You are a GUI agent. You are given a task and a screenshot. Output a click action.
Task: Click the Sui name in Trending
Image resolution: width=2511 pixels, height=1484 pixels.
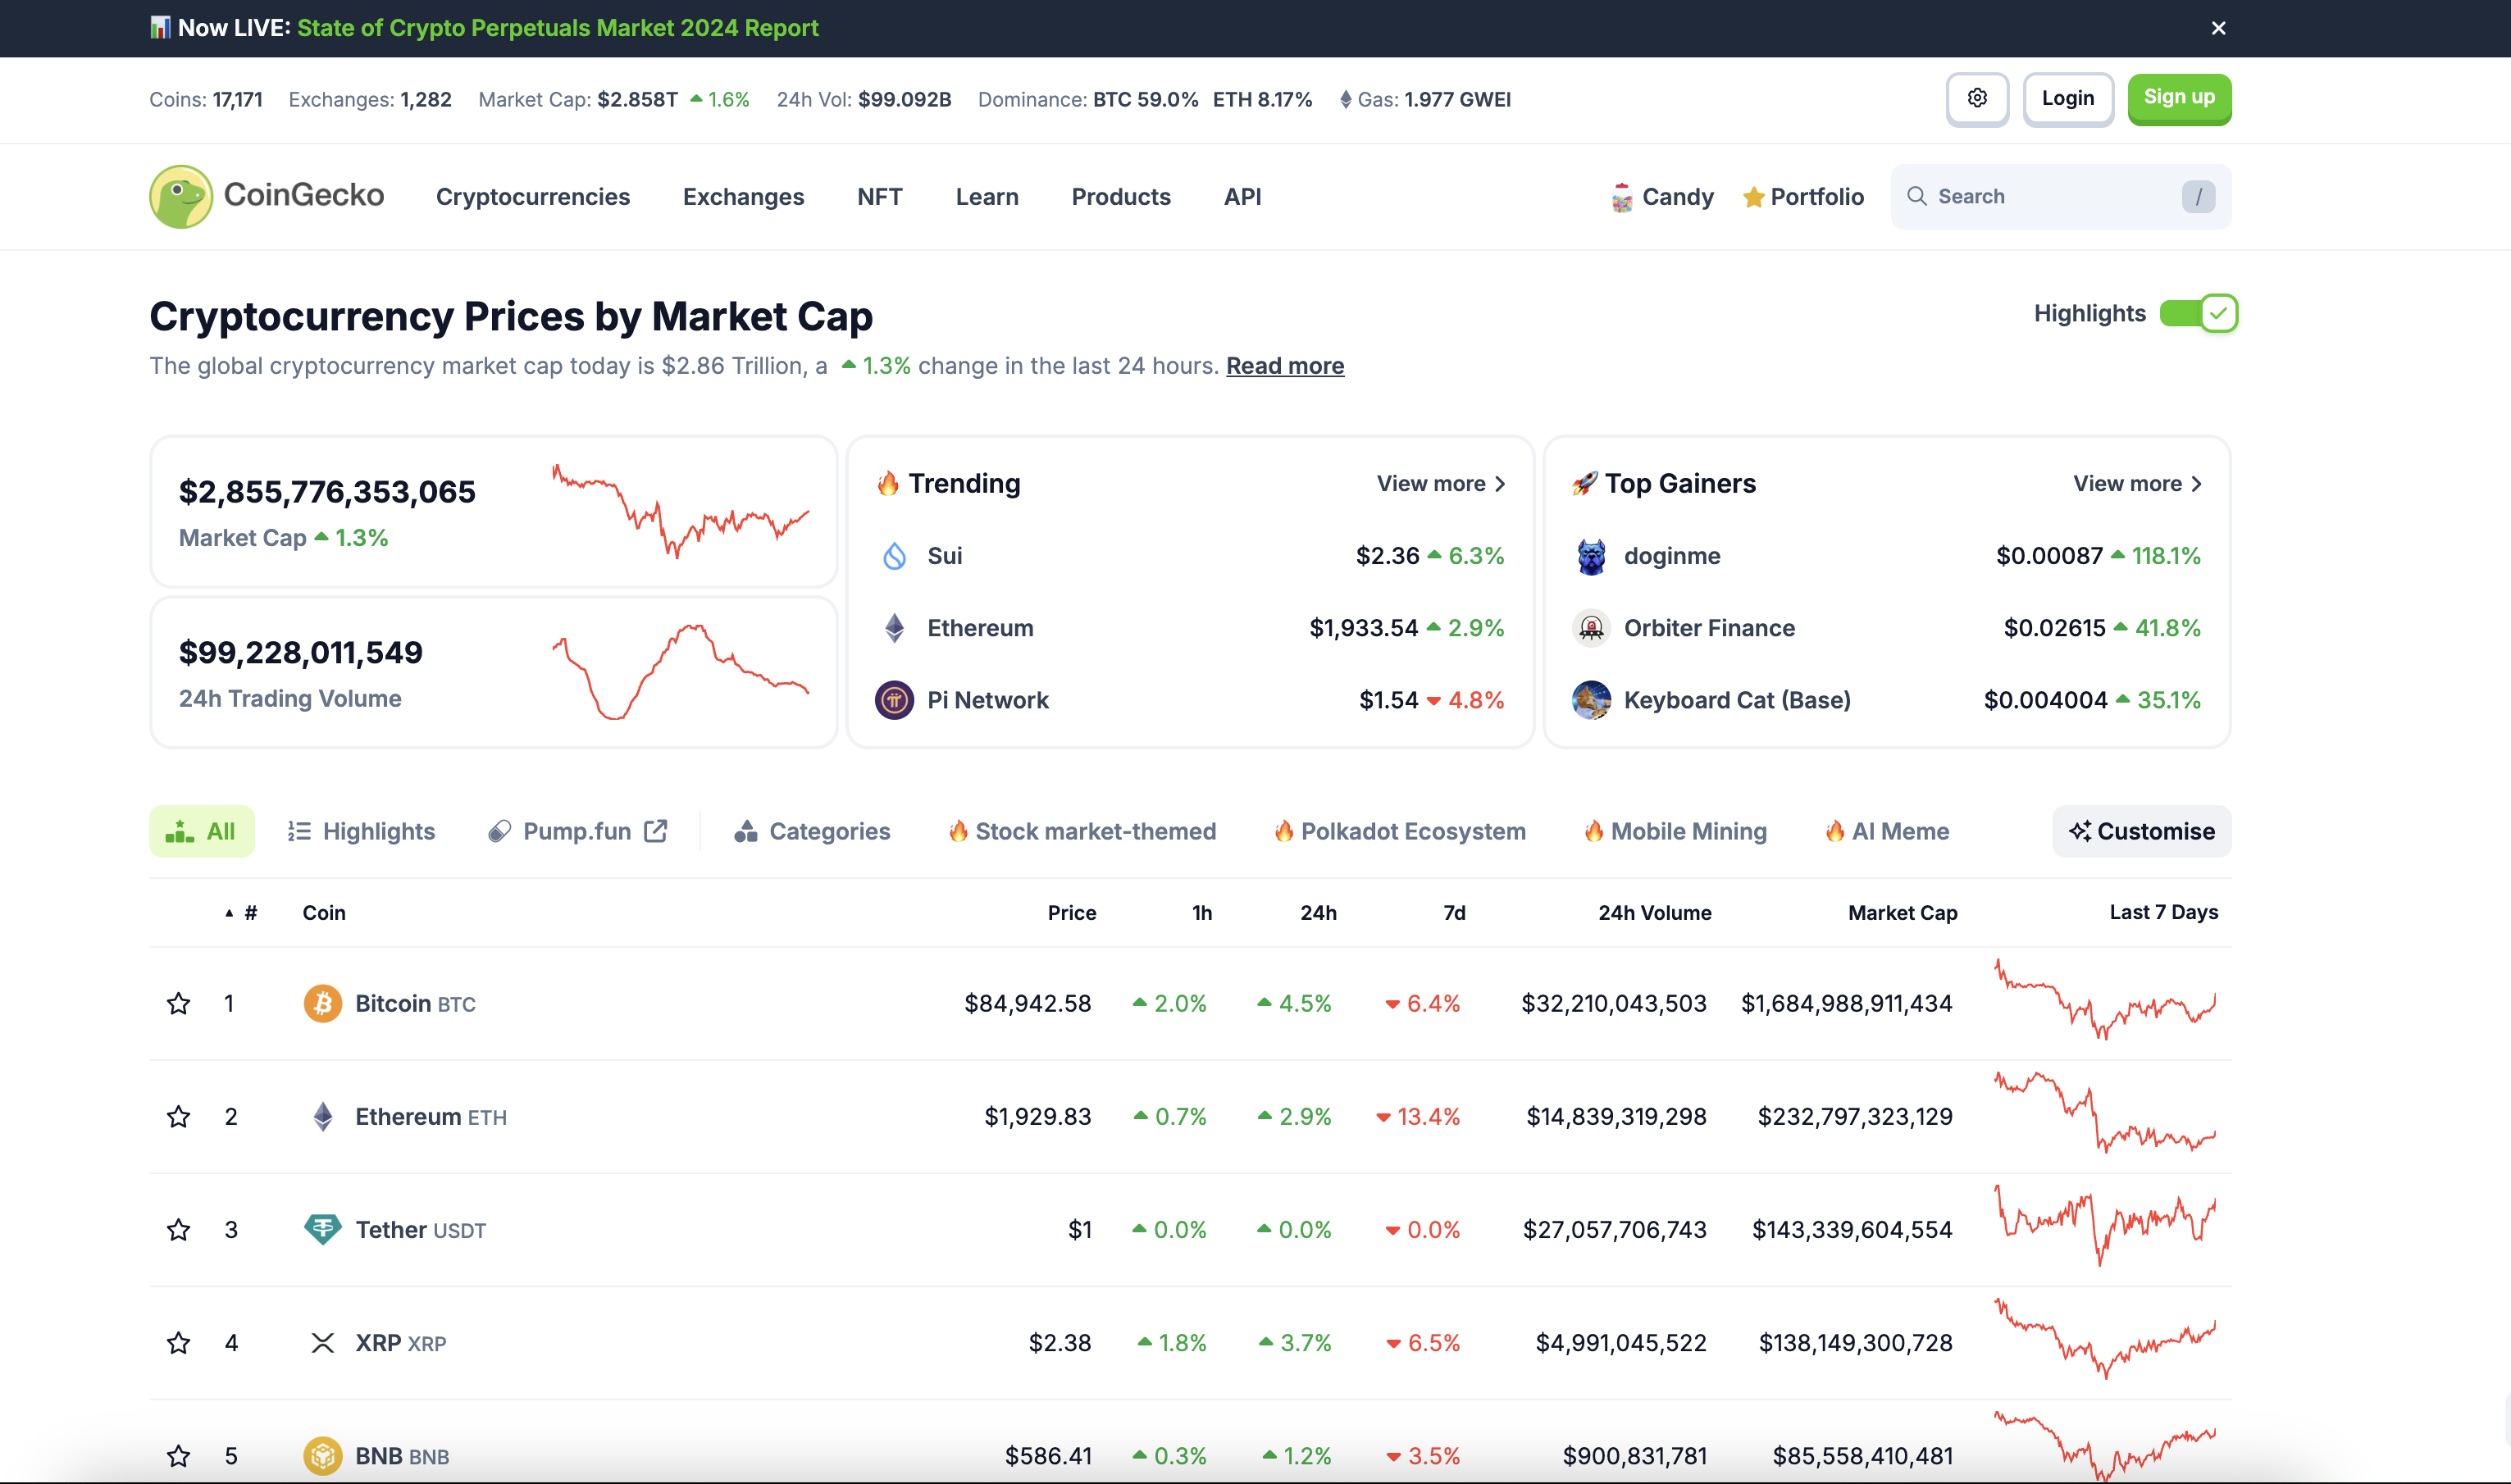944,555
